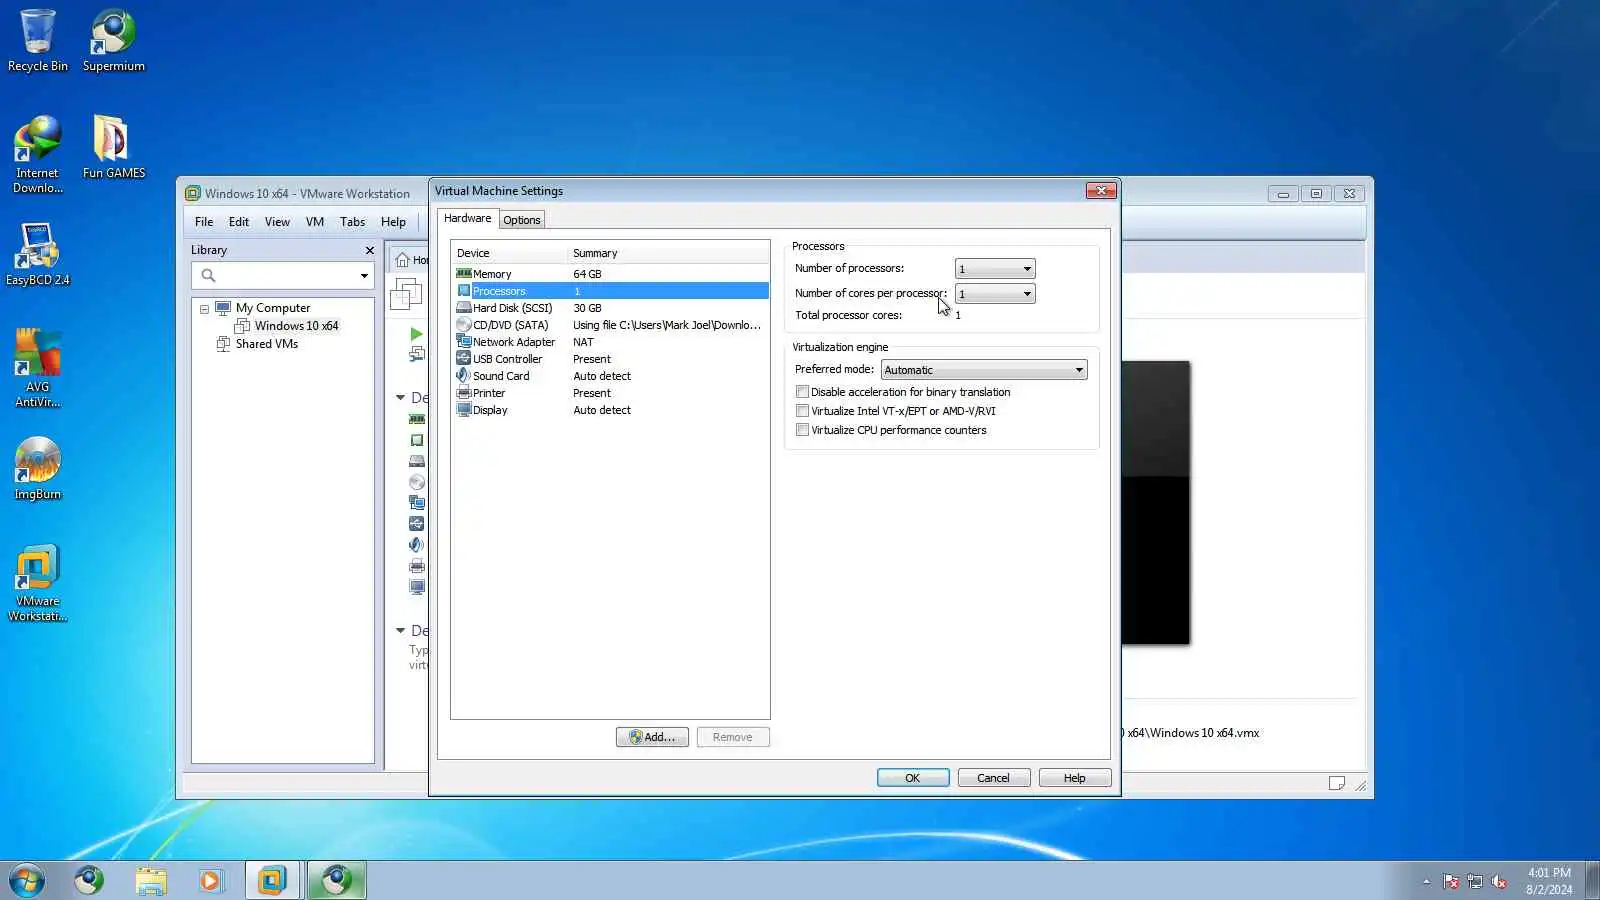The height and width of the screenshot is (900, 1600).
Task: Open Windows Explorer from the taskbar
Action: click(150, 880)
